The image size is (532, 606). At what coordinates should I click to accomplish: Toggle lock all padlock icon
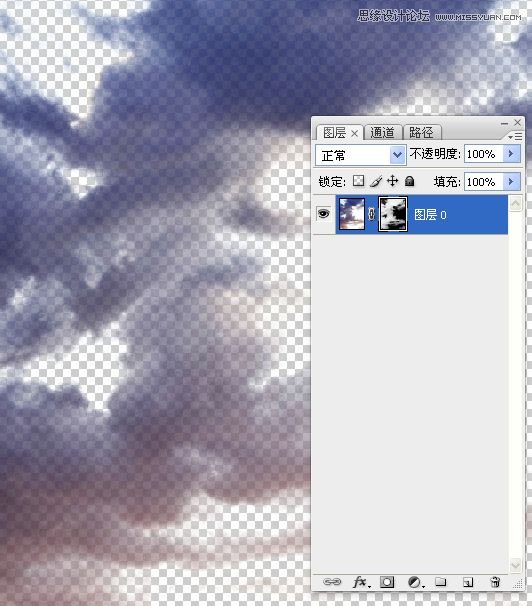[x=410, y=181]
